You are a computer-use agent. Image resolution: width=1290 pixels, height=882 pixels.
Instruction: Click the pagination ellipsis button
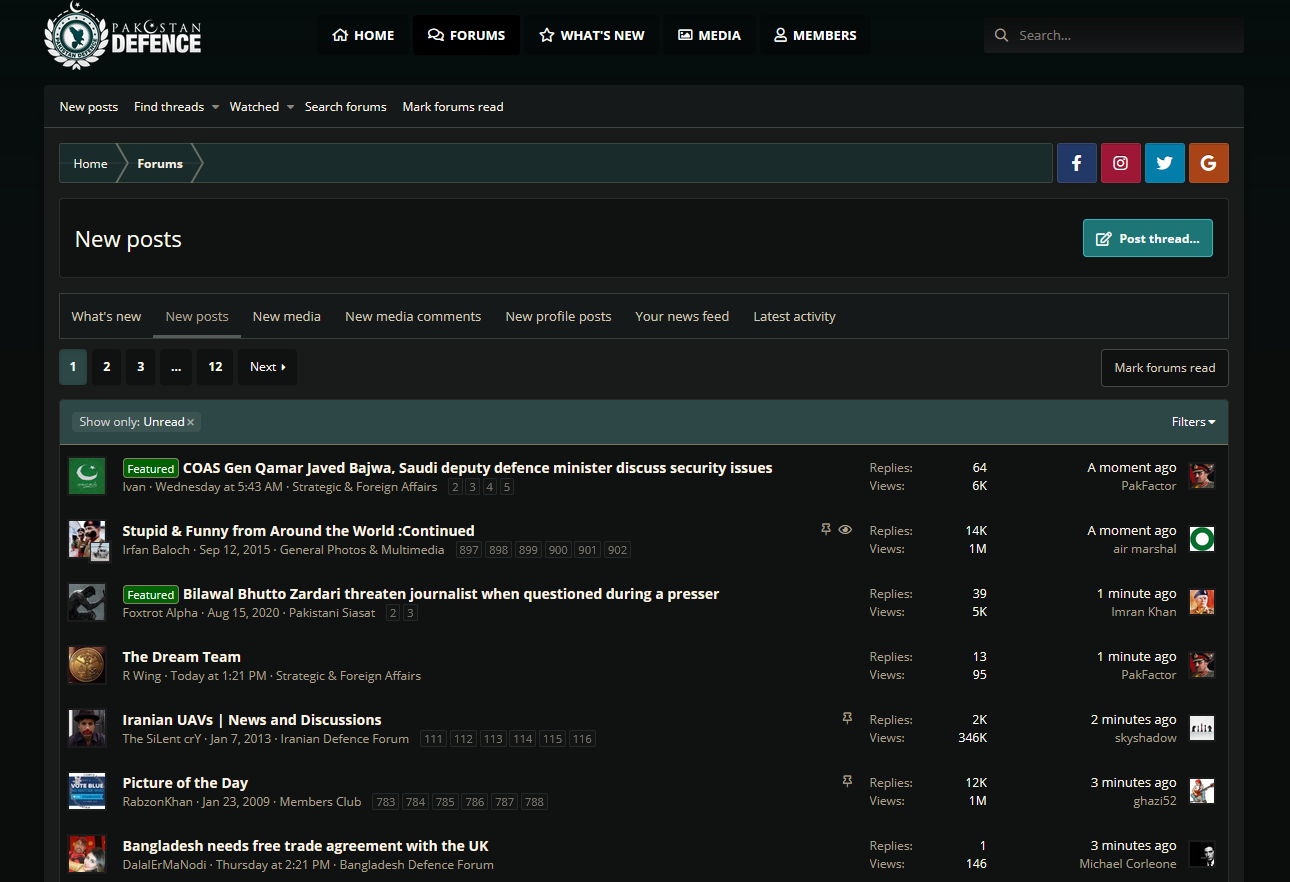176,367
